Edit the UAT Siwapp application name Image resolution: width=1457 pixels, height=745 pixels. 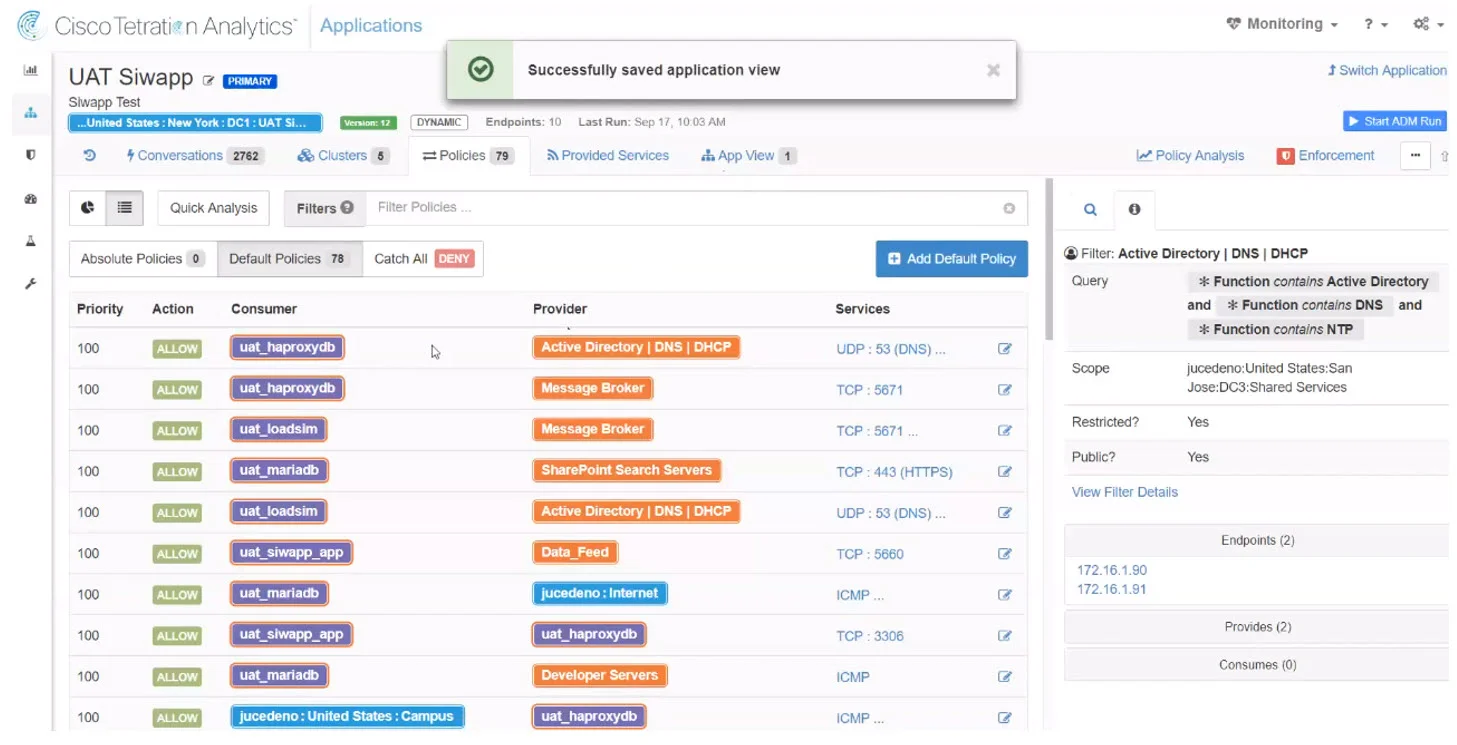coord(208,81)
